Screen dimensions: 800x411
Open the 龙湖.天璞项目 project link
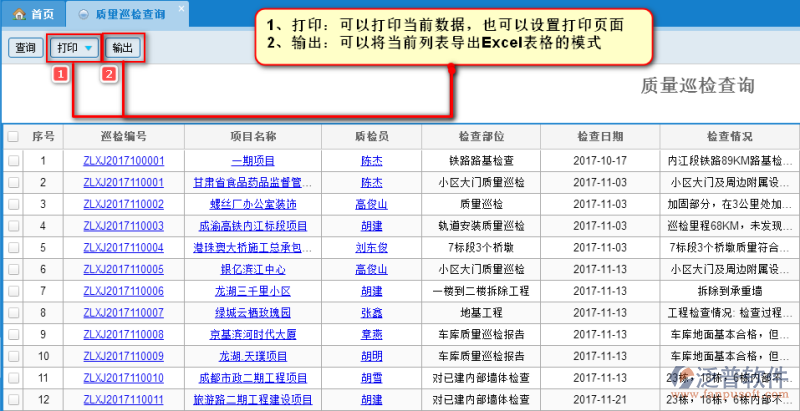click(x=253, y=356)
